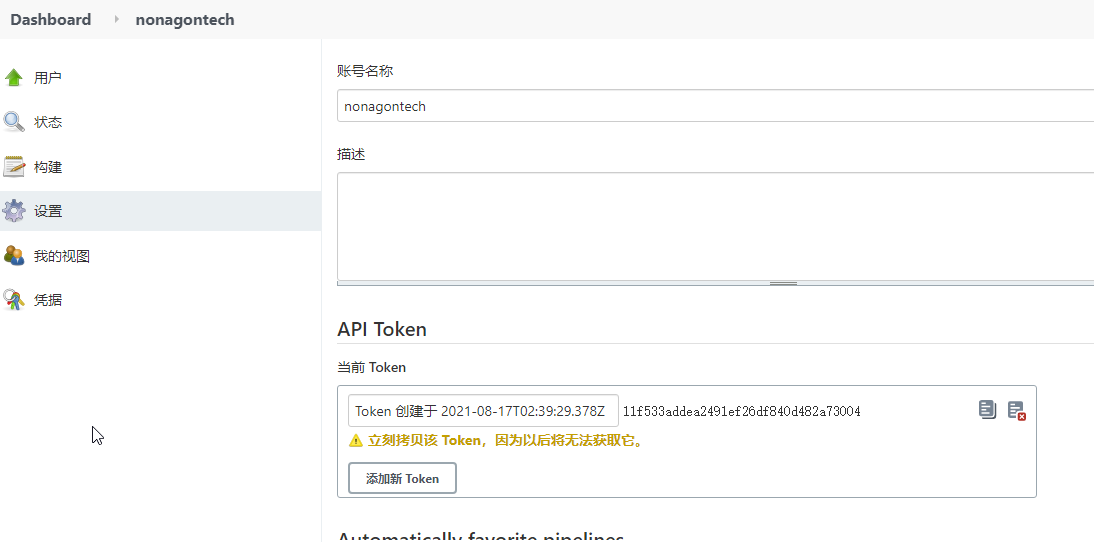Click the notepad 构建 icon
The image size is (1094, 542).
14,167
